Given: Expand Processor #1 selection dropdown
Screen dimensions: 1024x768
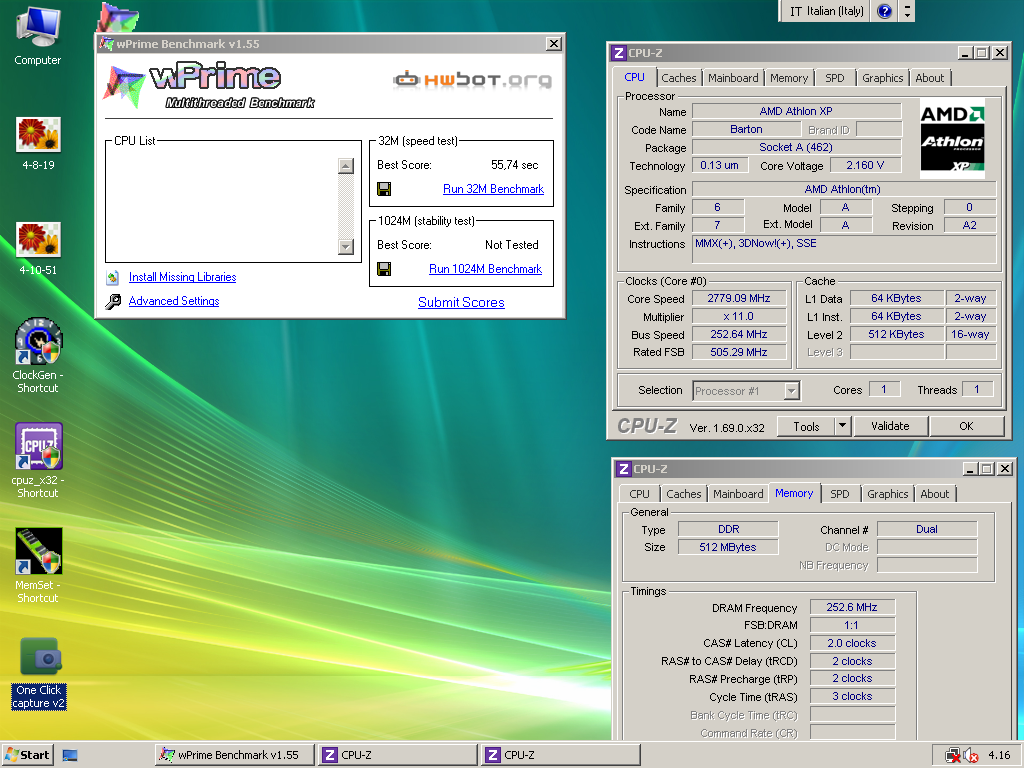Looking at the screenshot, I should tap(792, 391).
